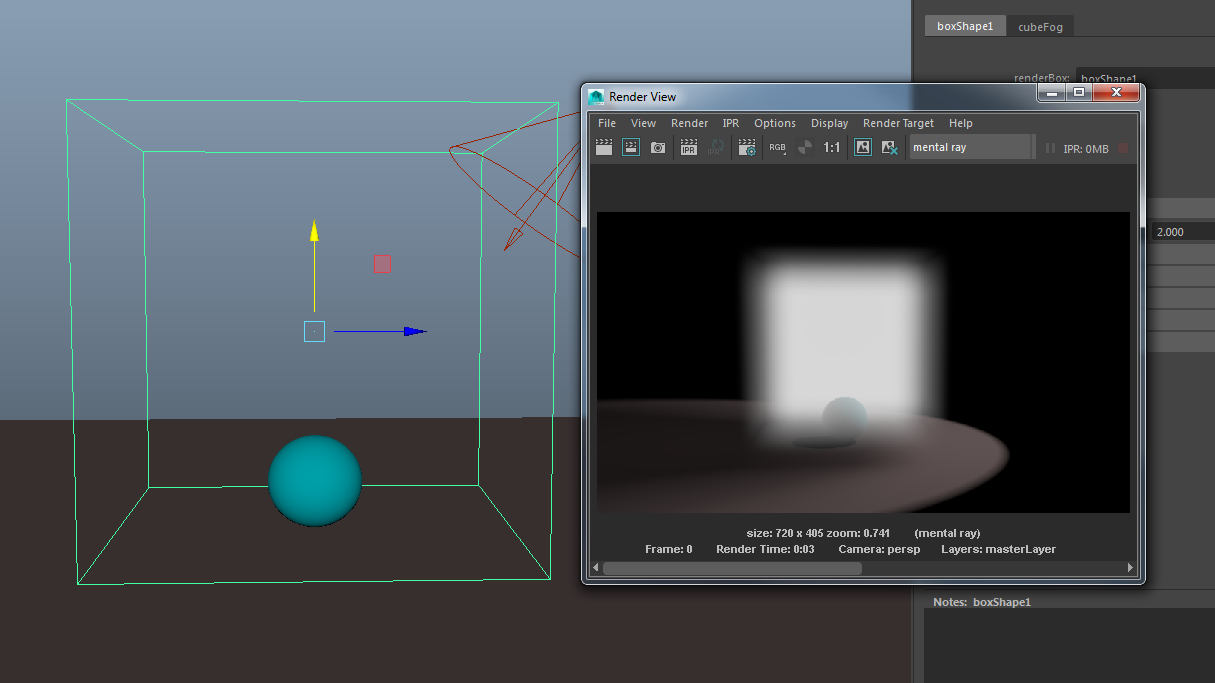Take a snapshot with the camera icon
The image size is (1215, 683).
[x=658, y=148]
